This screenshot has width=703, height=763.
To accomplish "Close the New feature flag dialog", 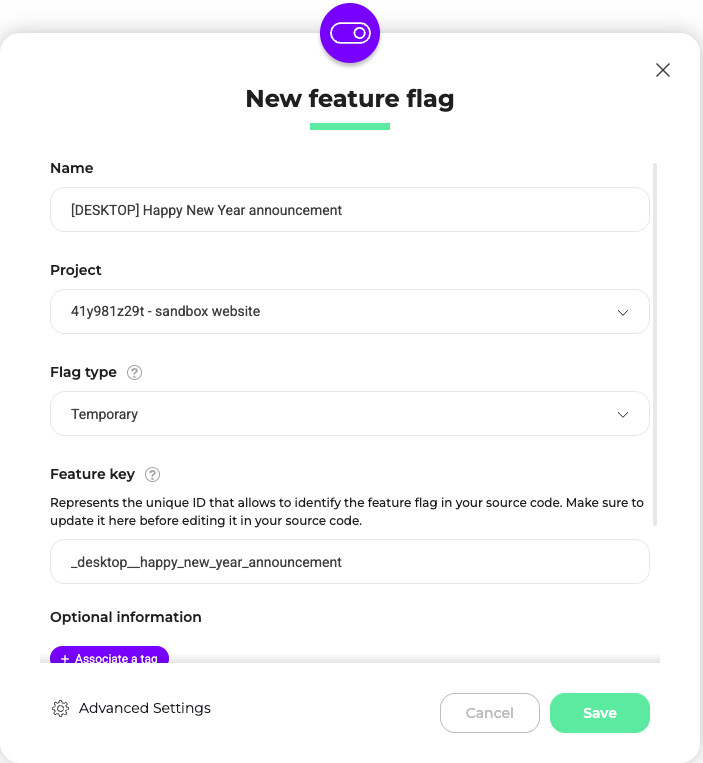I will (x=663, y=70).
